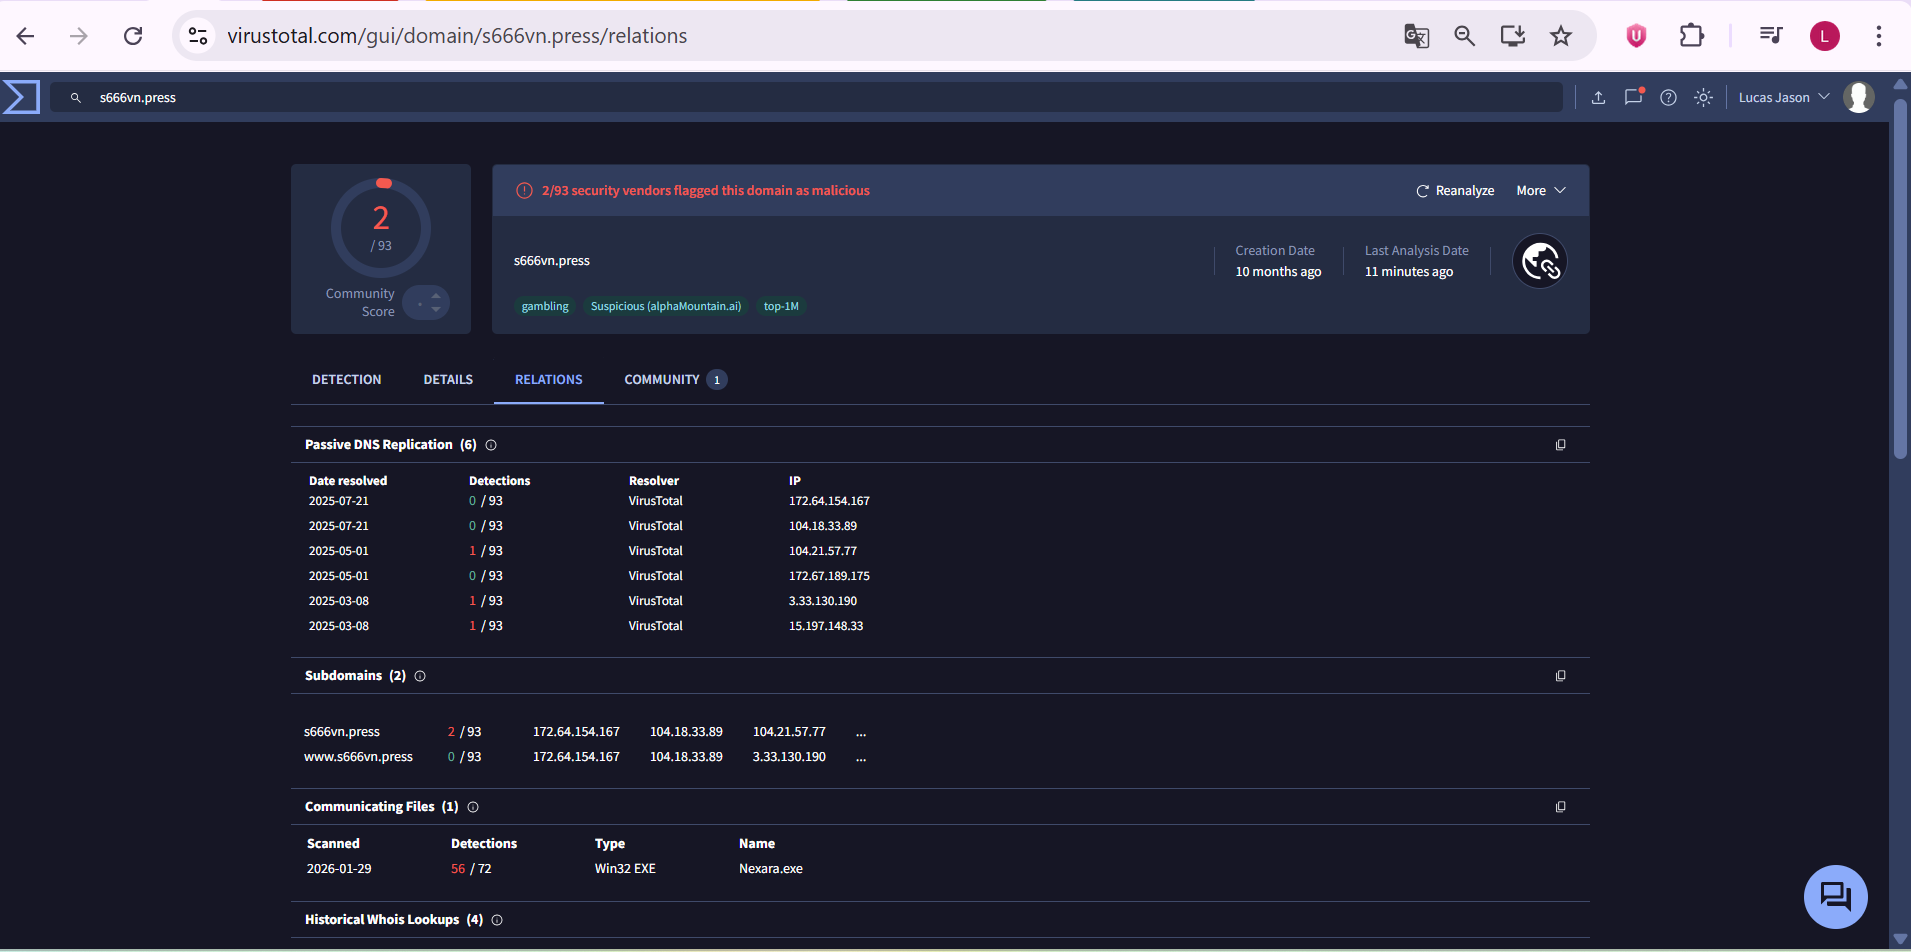Click the domain graph globe icon
Viewport: 1911px width, 952px height.
[x=1539, y=262]
